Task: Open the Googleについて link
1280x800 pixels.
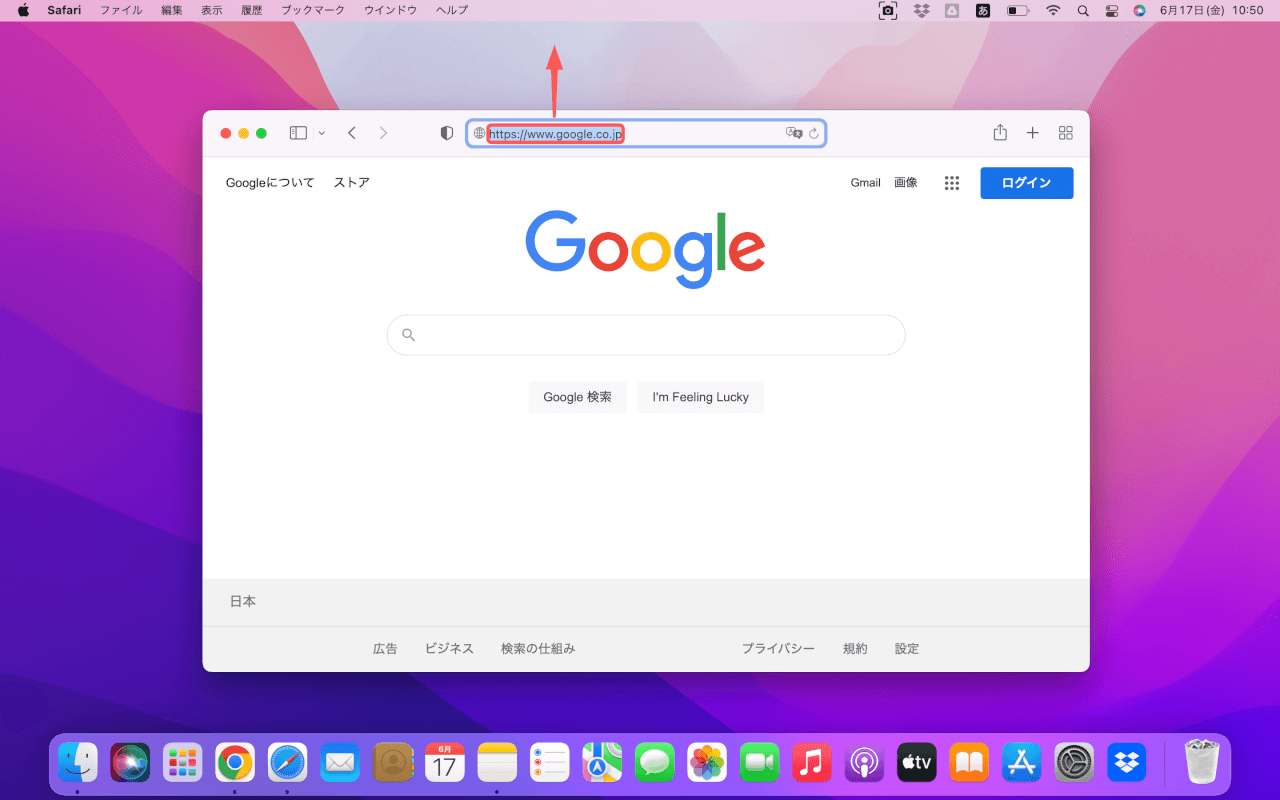Action: point(270,183)
